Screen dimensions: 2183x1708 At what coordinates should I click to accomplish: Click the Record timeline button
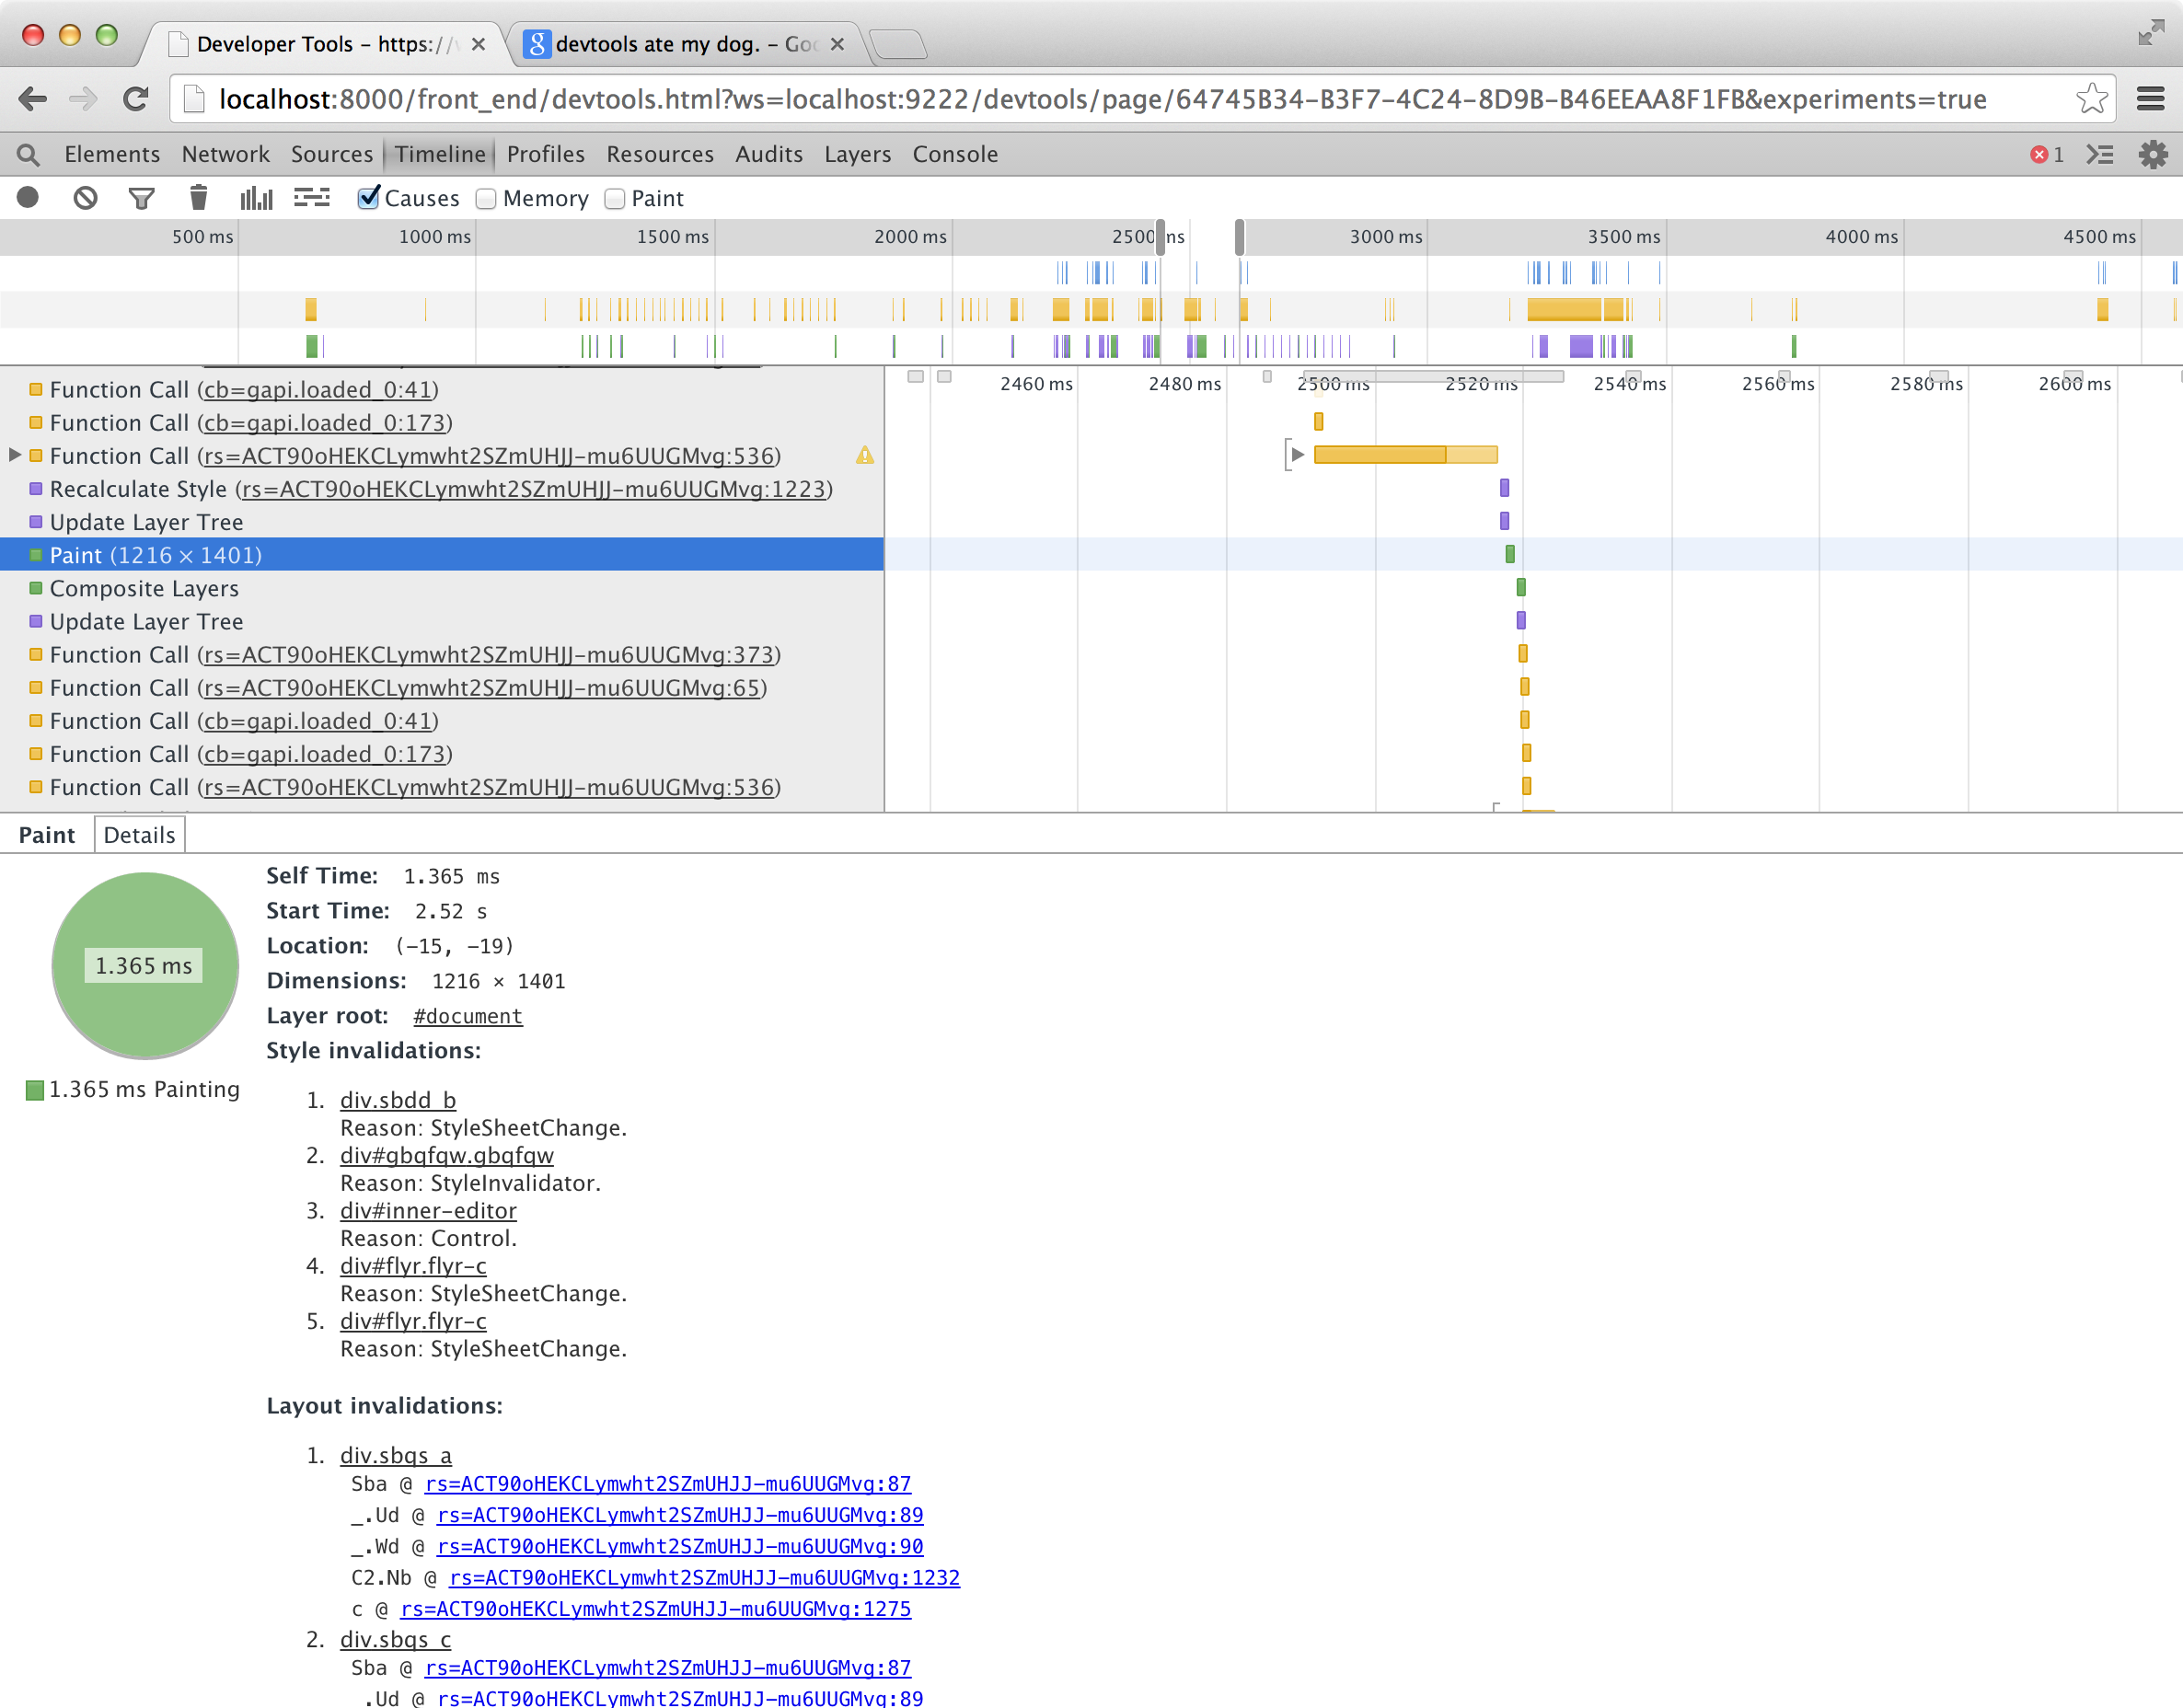pyautogui.click(x=28, y=198)
